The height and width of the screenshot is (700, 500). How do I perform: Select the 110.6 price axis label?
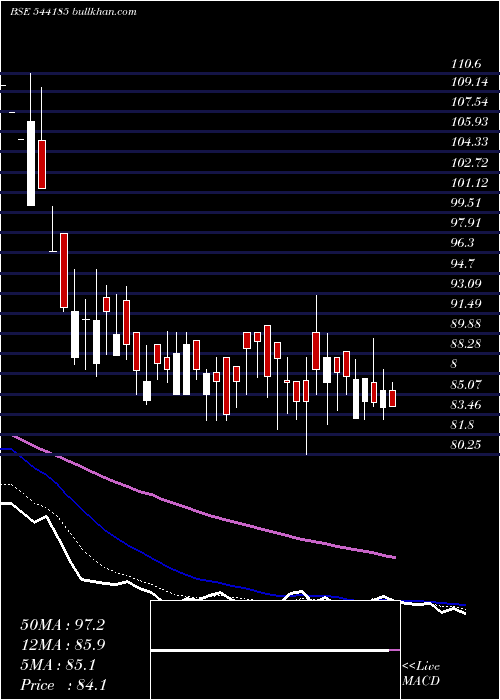(x=466, y=64)
